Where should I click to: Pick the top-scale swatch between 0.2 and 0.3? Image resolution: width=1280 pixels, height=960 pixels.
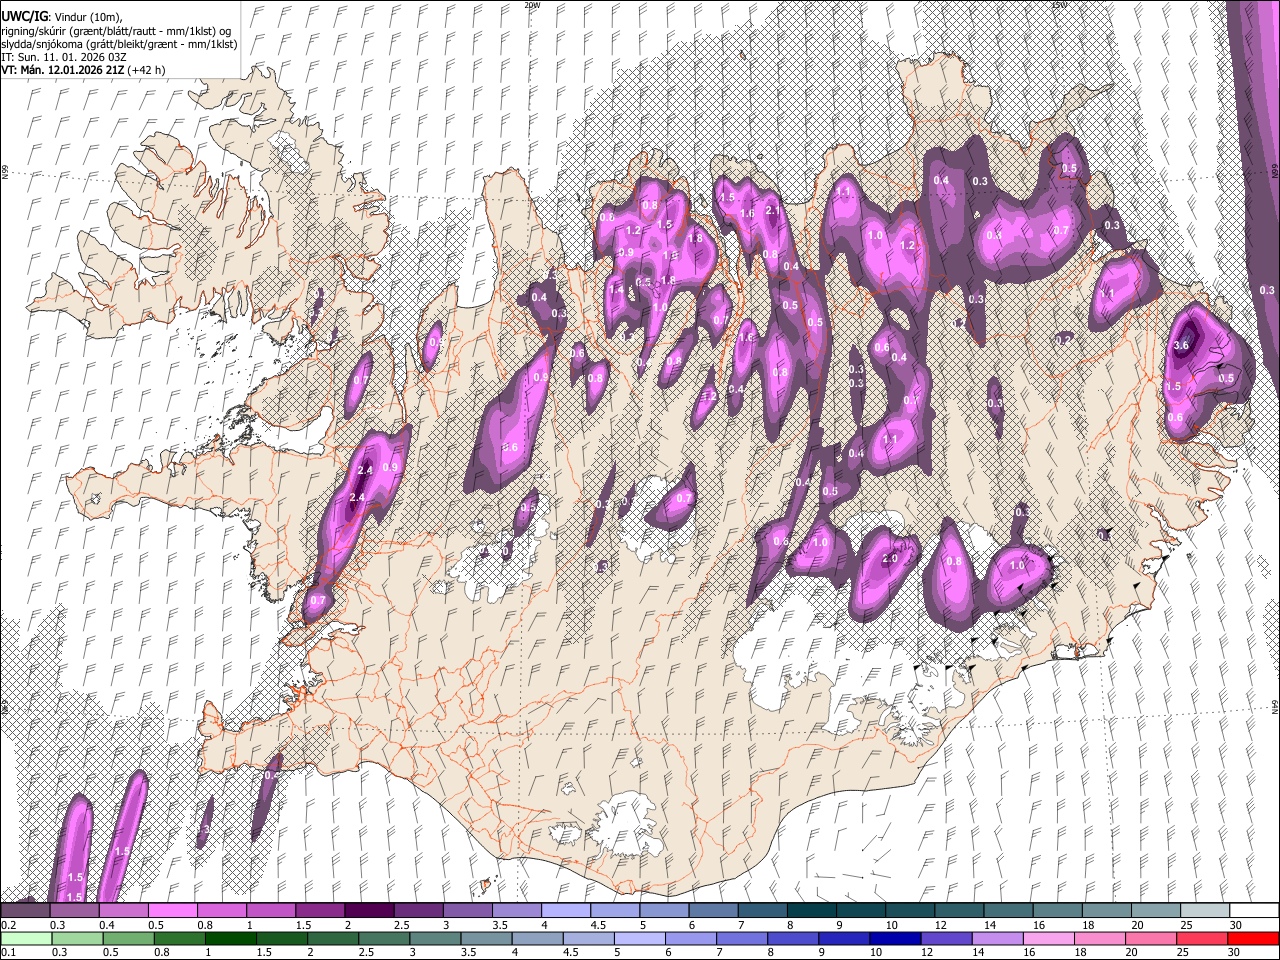point(25,911)
